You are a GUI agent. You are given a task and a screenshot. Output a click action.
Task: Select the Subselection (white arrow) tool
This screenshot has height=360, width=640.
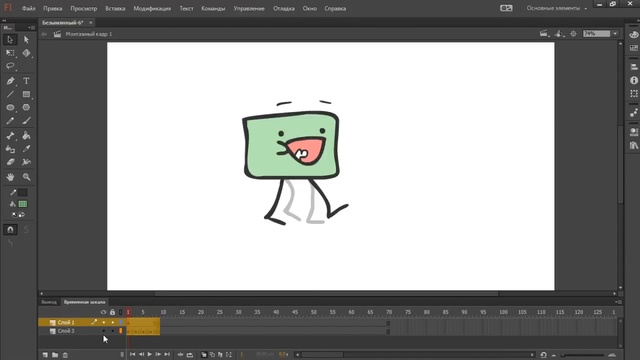coord(26,40)
